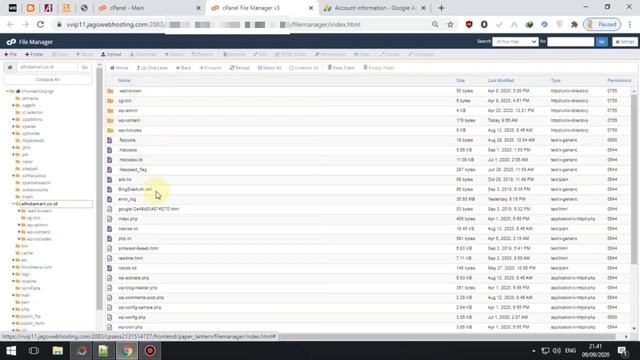
Task: Focus the search text field
Action: pyautogui.click(x=571, y=42)
